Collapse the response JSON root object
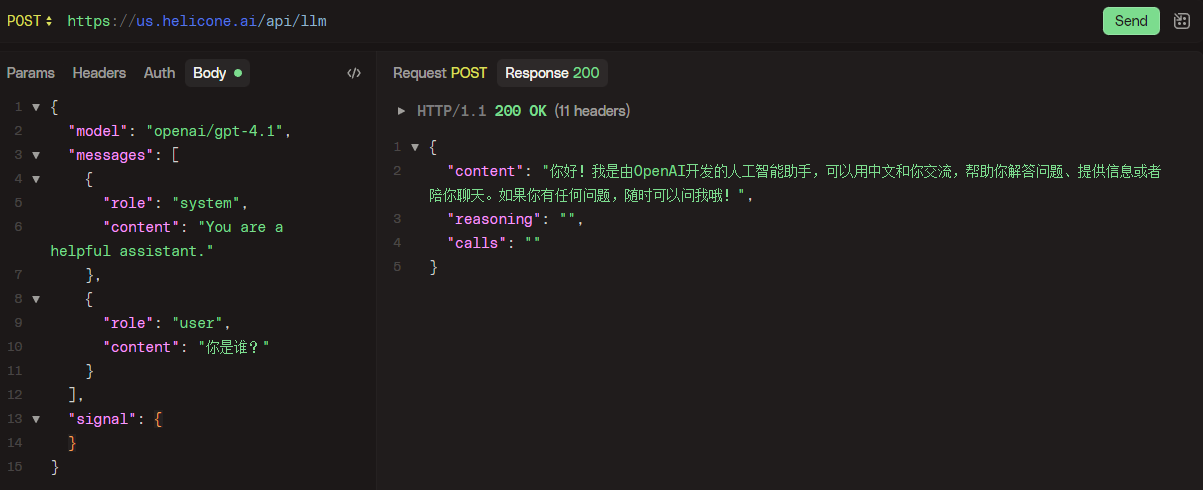This screenshot has width=1203, height=490. 415,147
